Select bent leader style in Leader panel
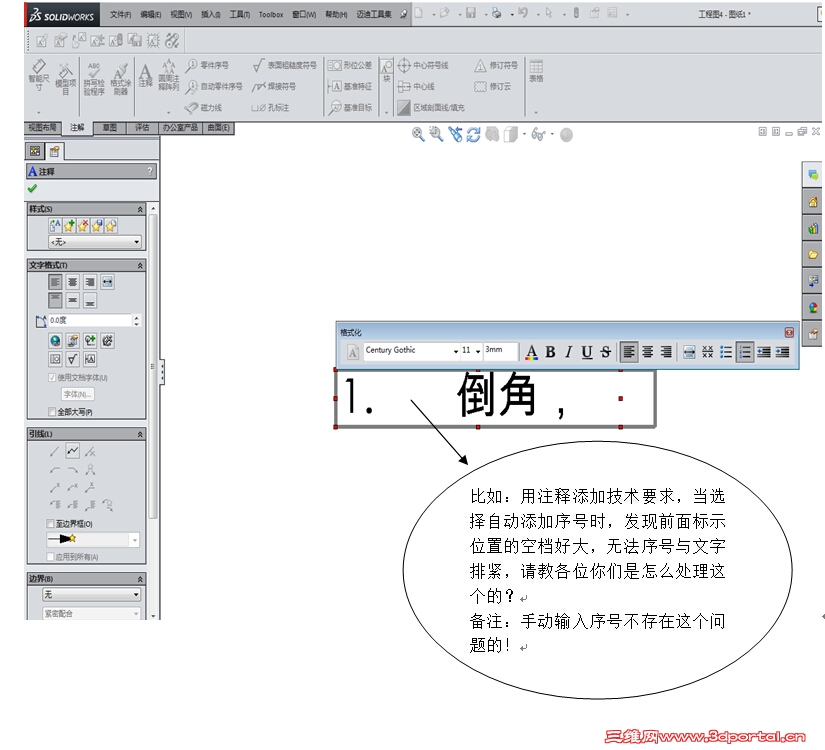This screenshot has height=750, width=825. click(73, 451)
